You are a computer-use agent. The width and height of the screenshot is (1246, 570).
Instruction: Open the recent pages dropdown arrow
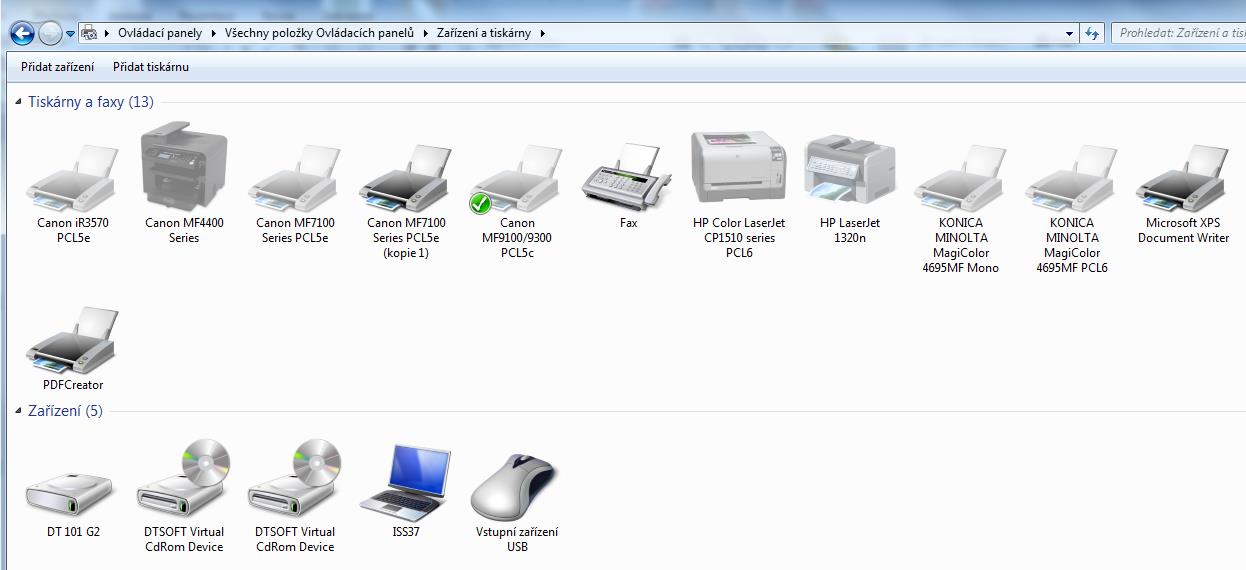[71, 33]
